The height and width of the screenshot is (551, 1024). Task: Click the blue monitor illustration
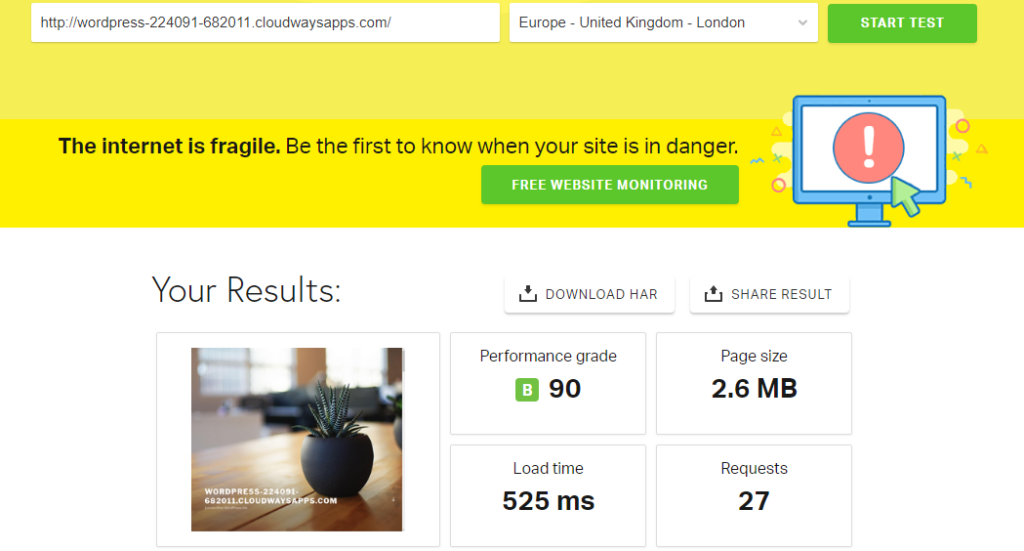(x=869, y=161)
